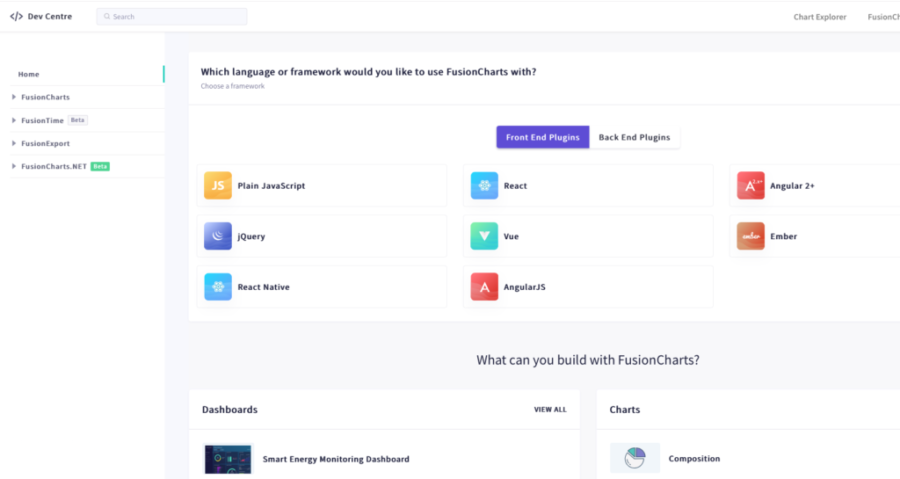900x479 pixels.
Task: Click the Search input field
Action: (x=172, y=17)
